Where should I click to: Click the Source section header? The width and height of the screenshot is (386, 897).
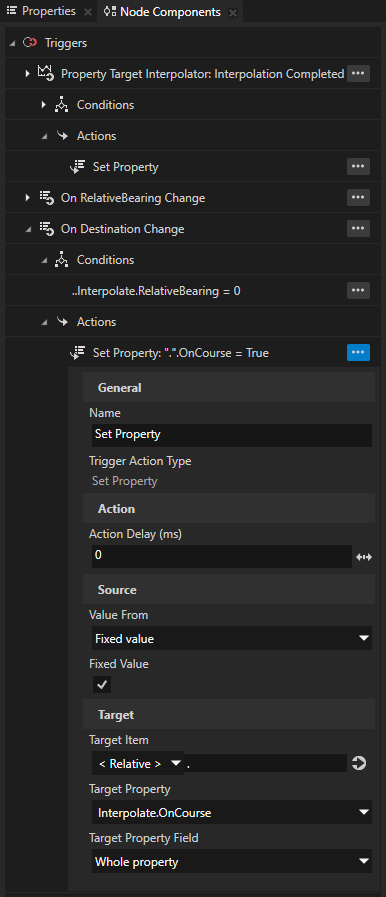click(x=229, y=589)
